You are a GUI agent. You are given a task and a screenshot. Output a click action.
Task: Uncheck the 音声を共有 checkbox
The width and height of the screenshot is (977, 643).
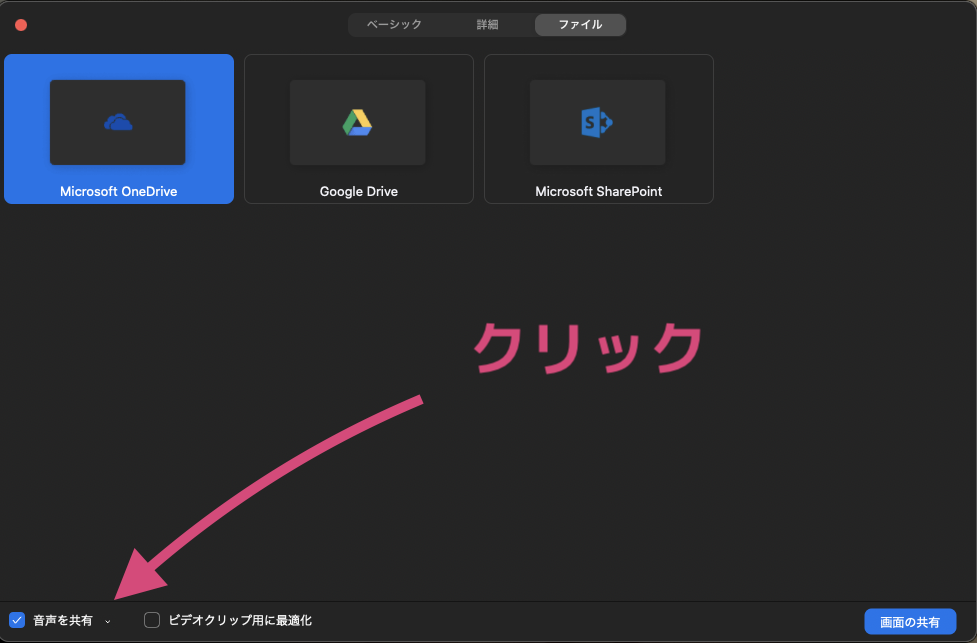tap(17, 620)
